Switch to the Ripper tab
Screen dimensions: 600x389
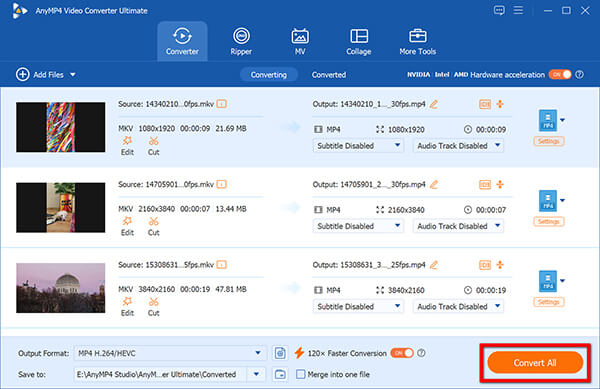pyautogui.click(x=241, y=41)
